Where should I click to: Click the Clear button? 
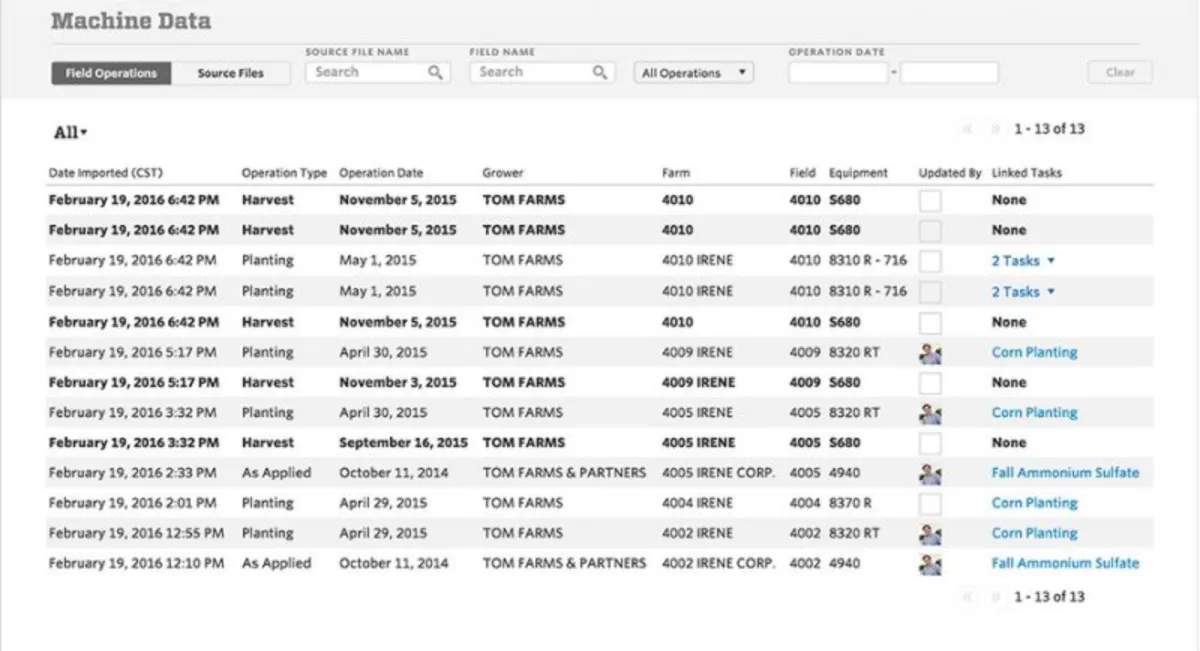click(1120, 72)
